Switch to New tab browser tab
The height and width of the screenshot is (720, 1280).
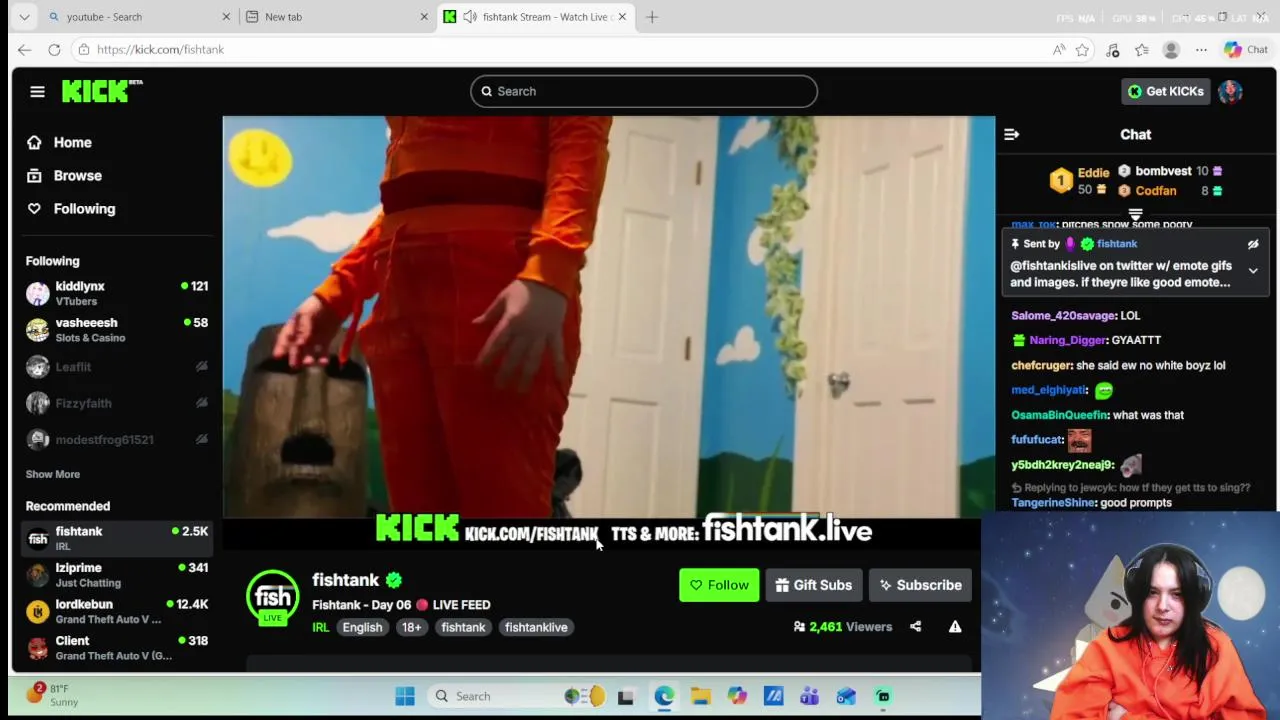point(335,17)
